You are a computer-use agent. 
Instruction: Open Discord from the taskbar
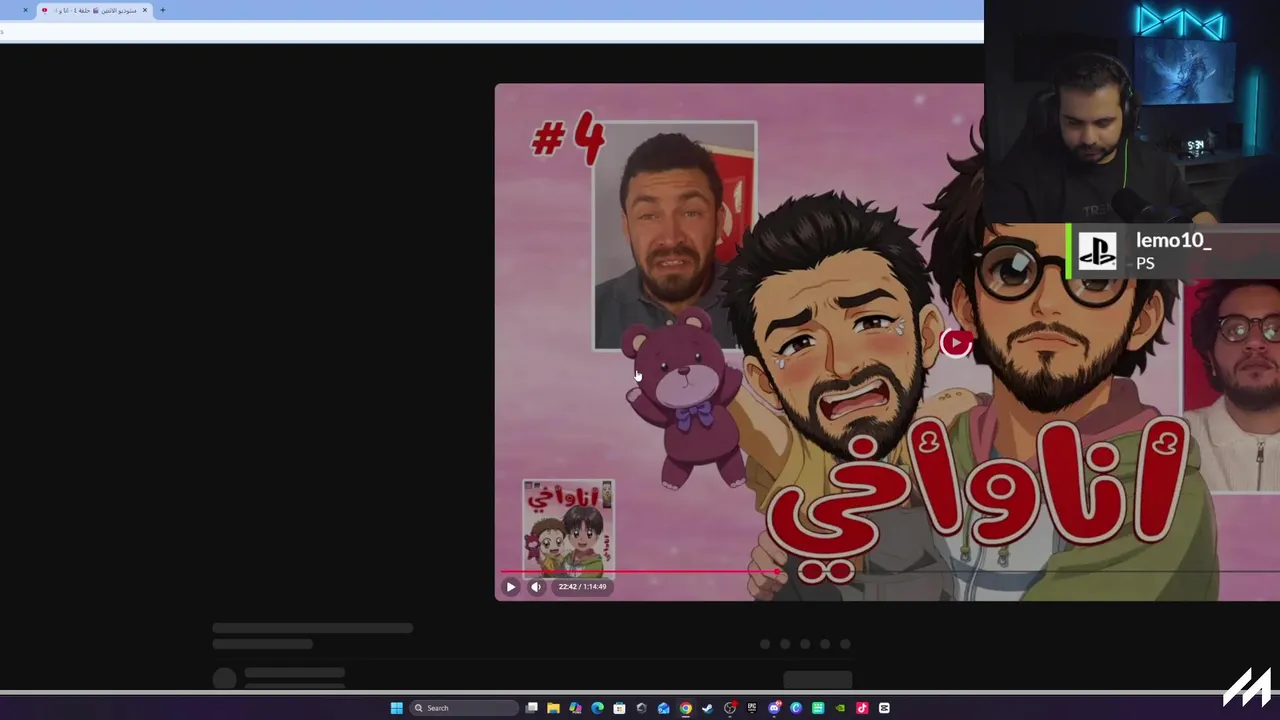pyautogui.click(x=773, y=708)
